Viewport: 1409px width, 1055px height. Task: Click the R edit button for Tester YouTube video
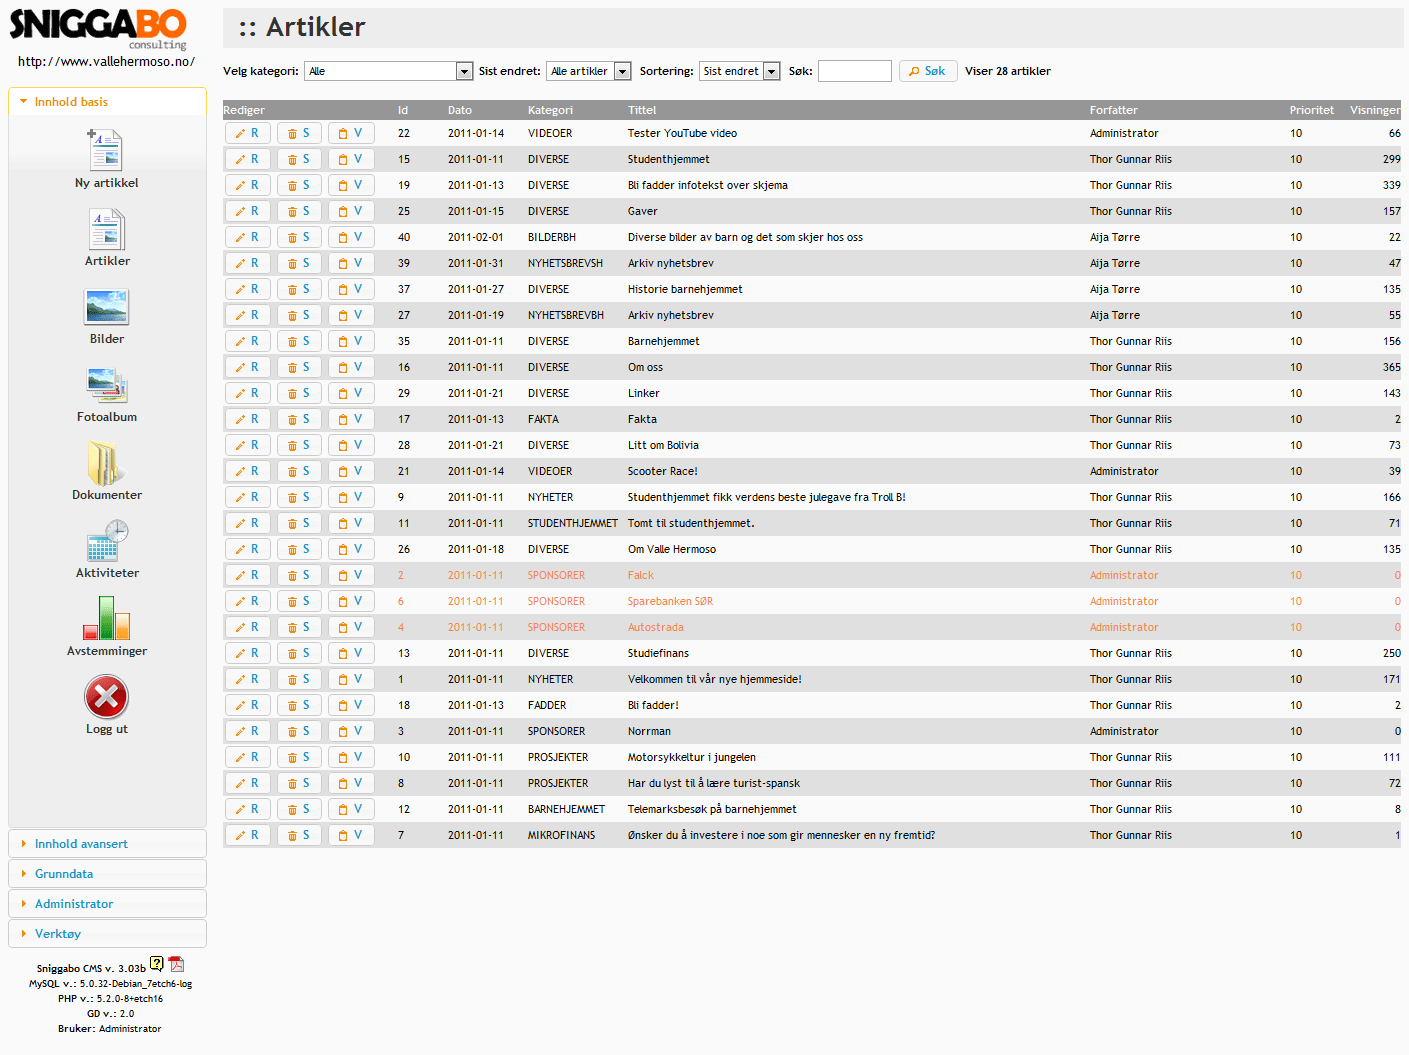click(x=248, y=133)
